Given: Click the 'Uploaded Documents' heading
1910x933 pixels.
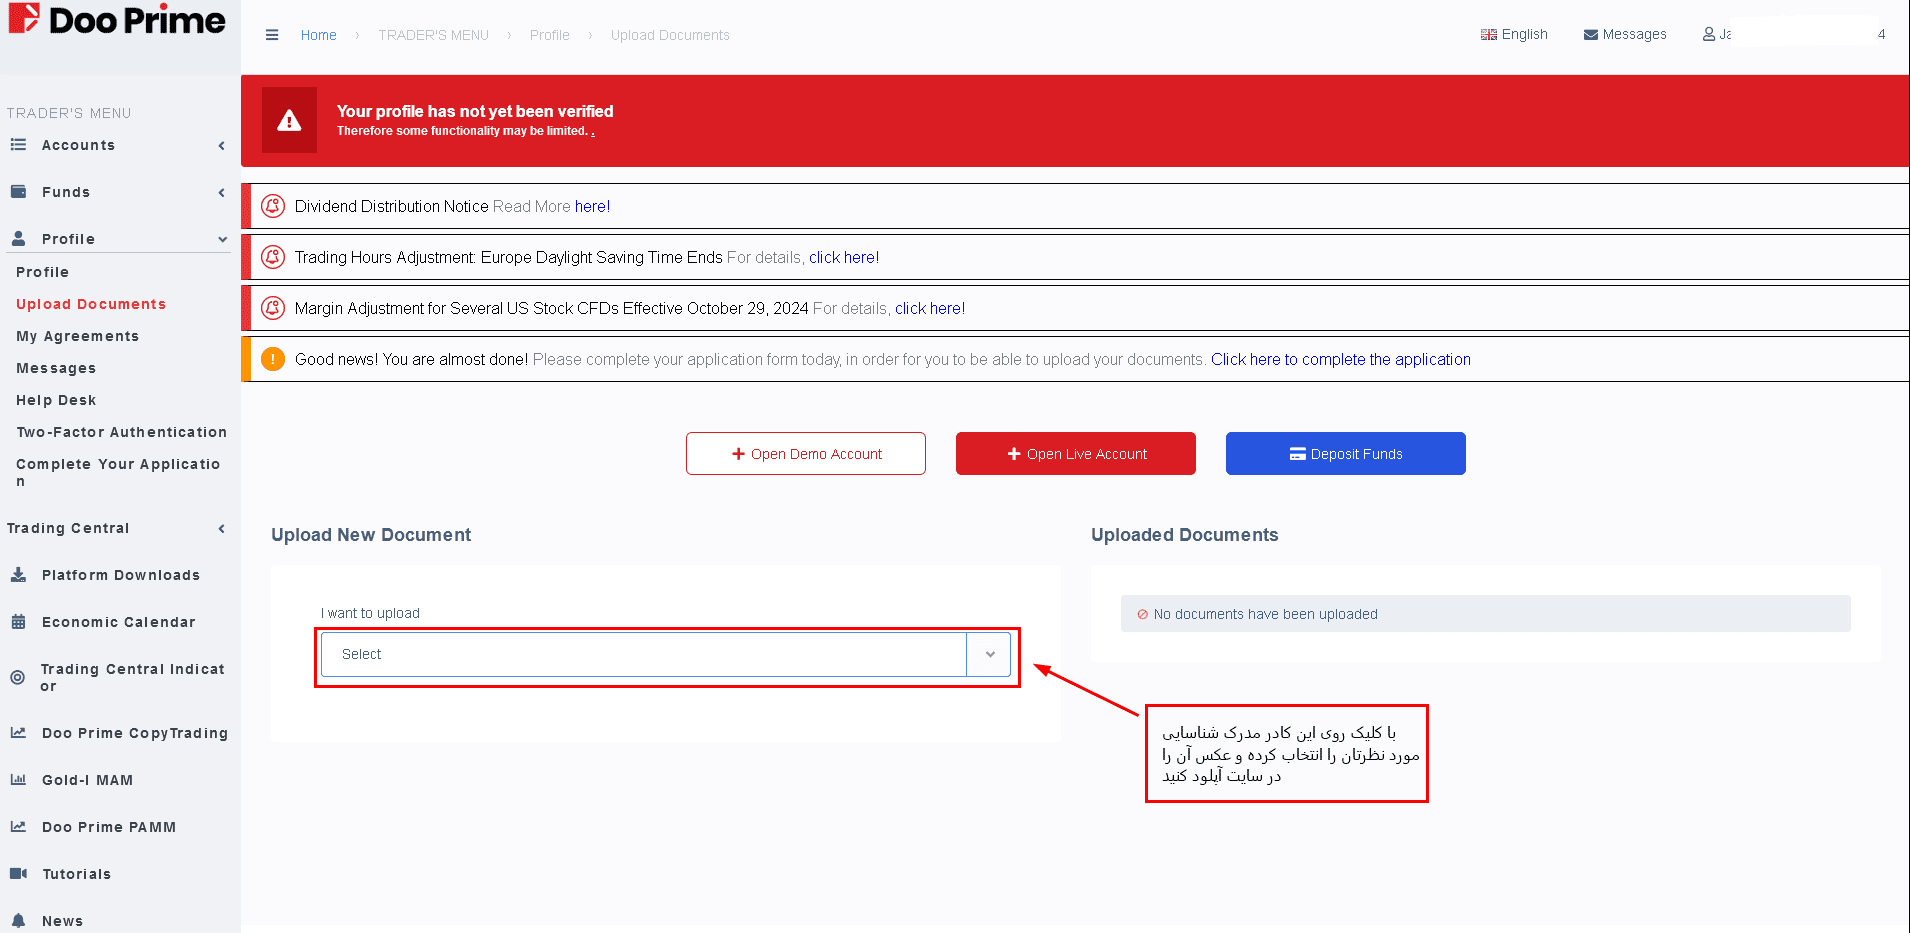Looking at the screenshot, I should (1184, 535).
